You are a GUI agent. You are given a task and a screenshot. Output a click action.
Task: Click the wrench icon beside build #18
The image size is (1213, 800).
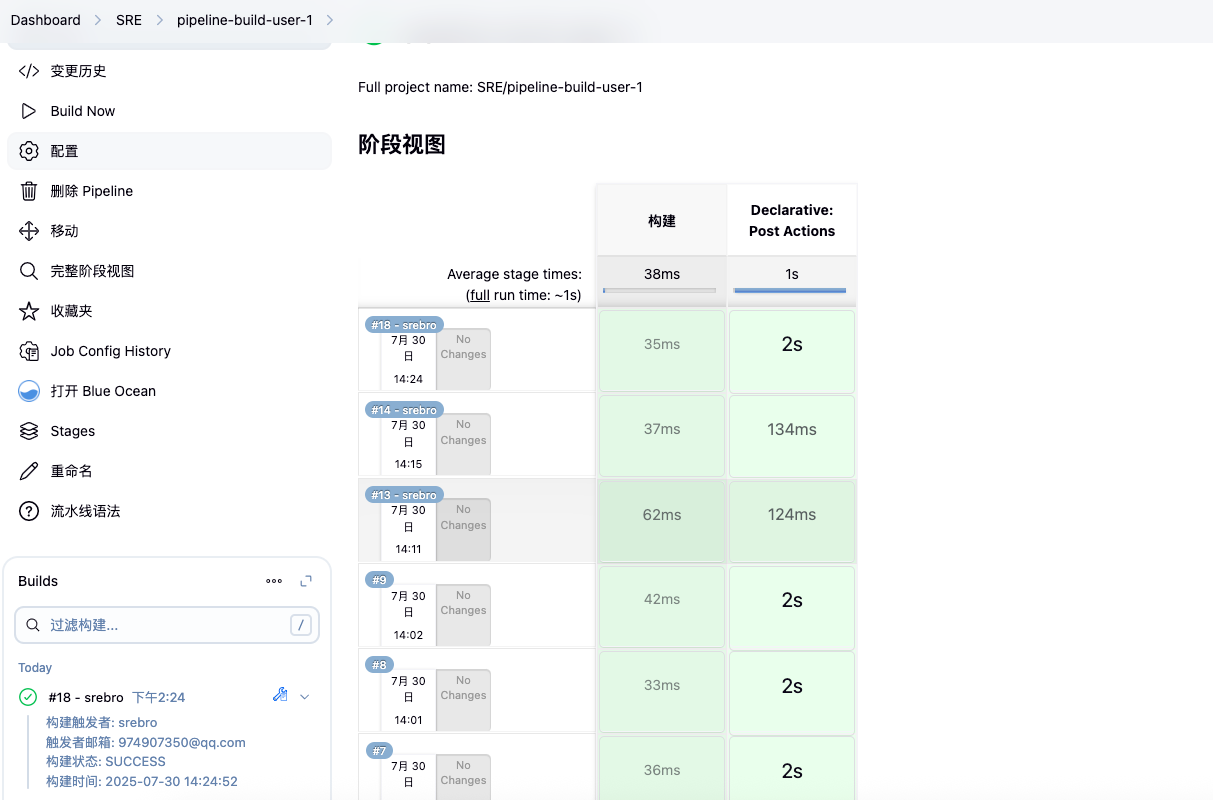[x=280, y=696]
